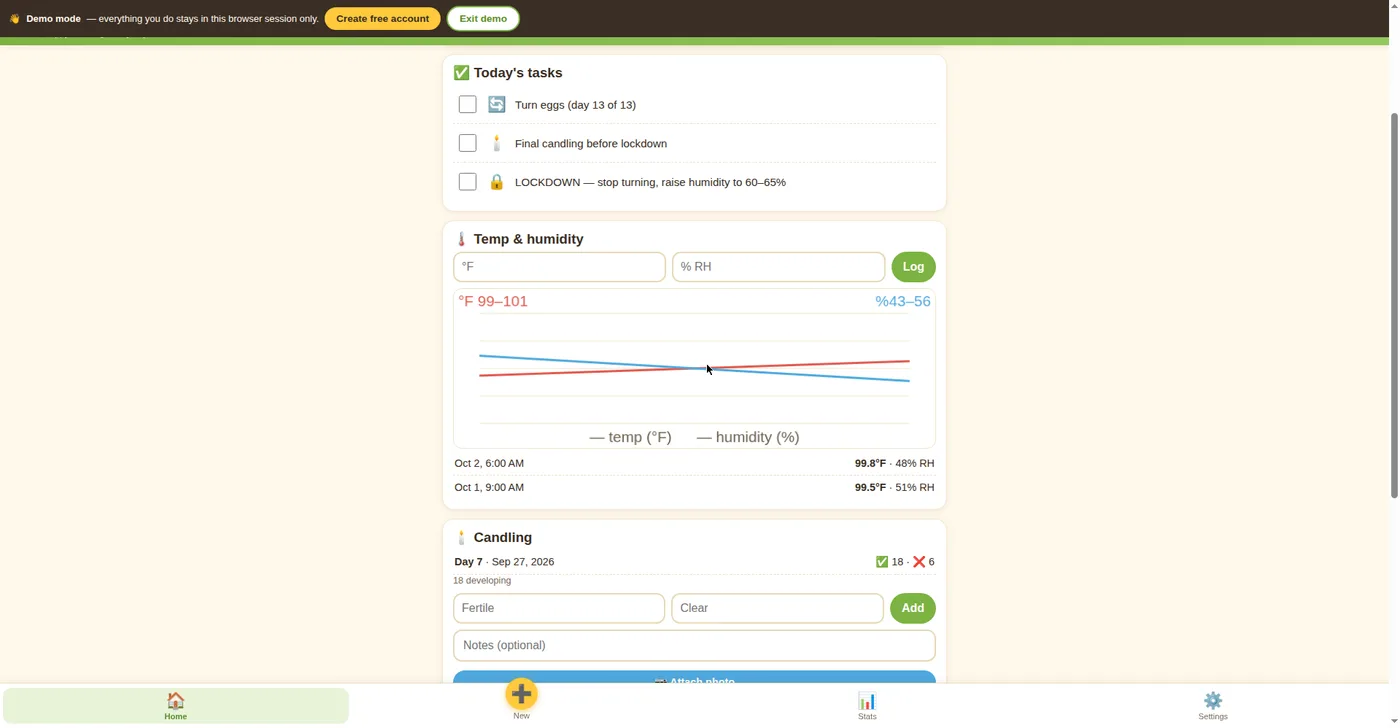Click the Notes (optional) field
1400x728 pixels.
[x=694, y=645]
